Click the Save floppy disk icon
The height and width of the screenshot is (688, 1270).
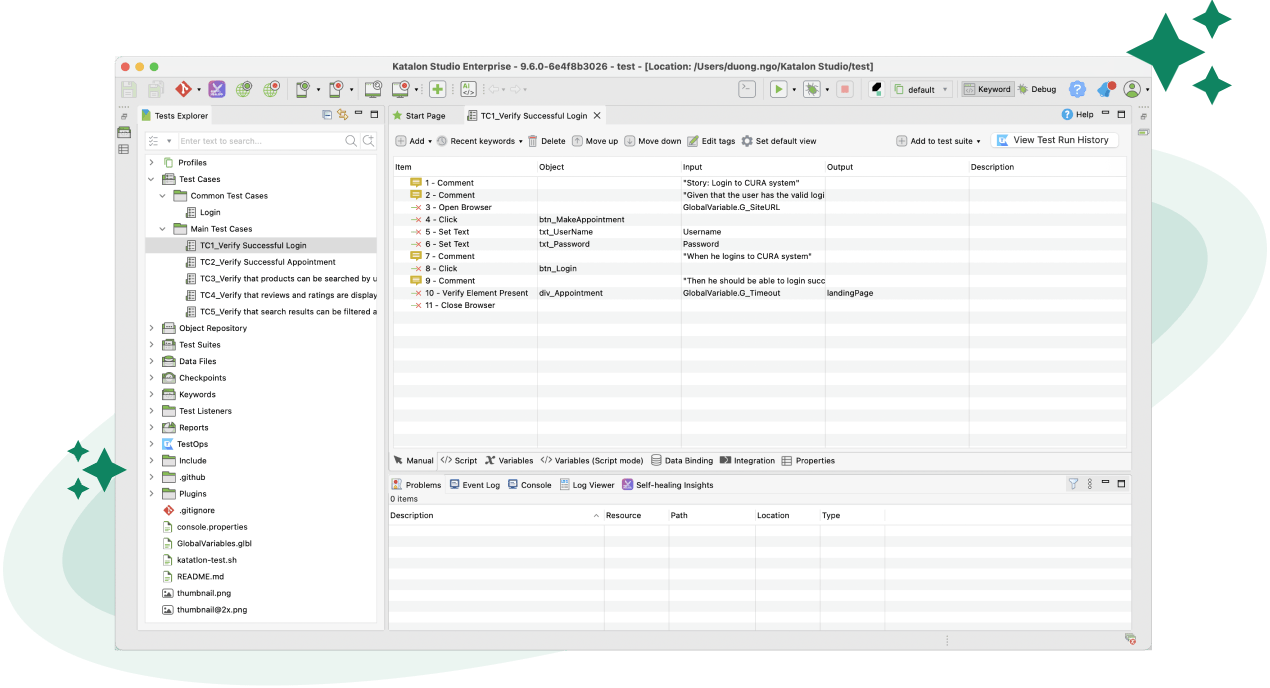[129, 89]
